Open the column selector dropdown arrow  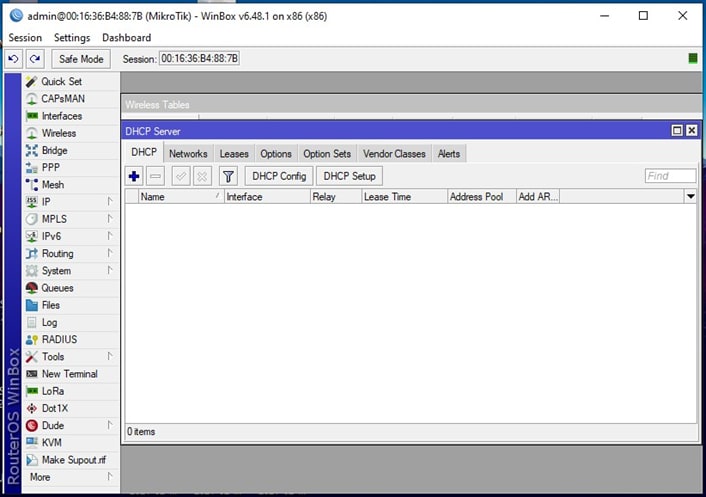[690, 197]
